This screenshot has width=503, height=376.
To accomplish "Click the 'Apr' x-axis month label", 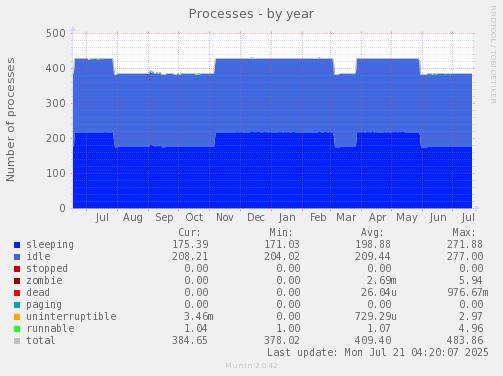I will tap(377, 218).
